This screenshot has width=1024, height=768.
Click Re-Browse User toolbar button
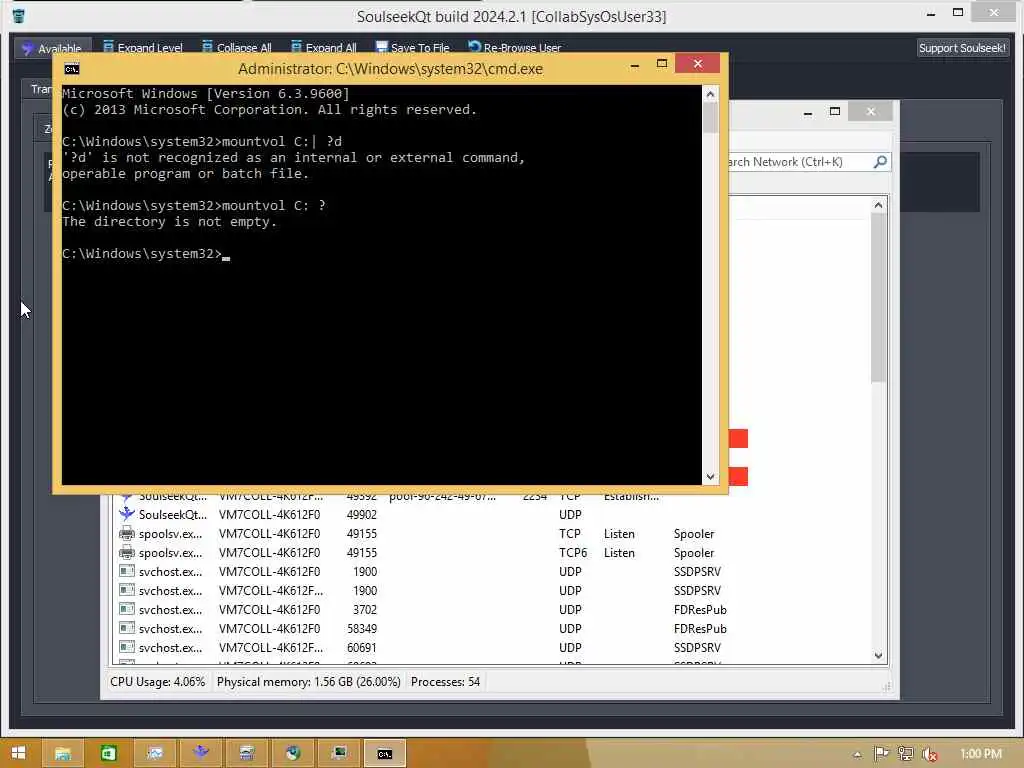[x=515, y=48]
